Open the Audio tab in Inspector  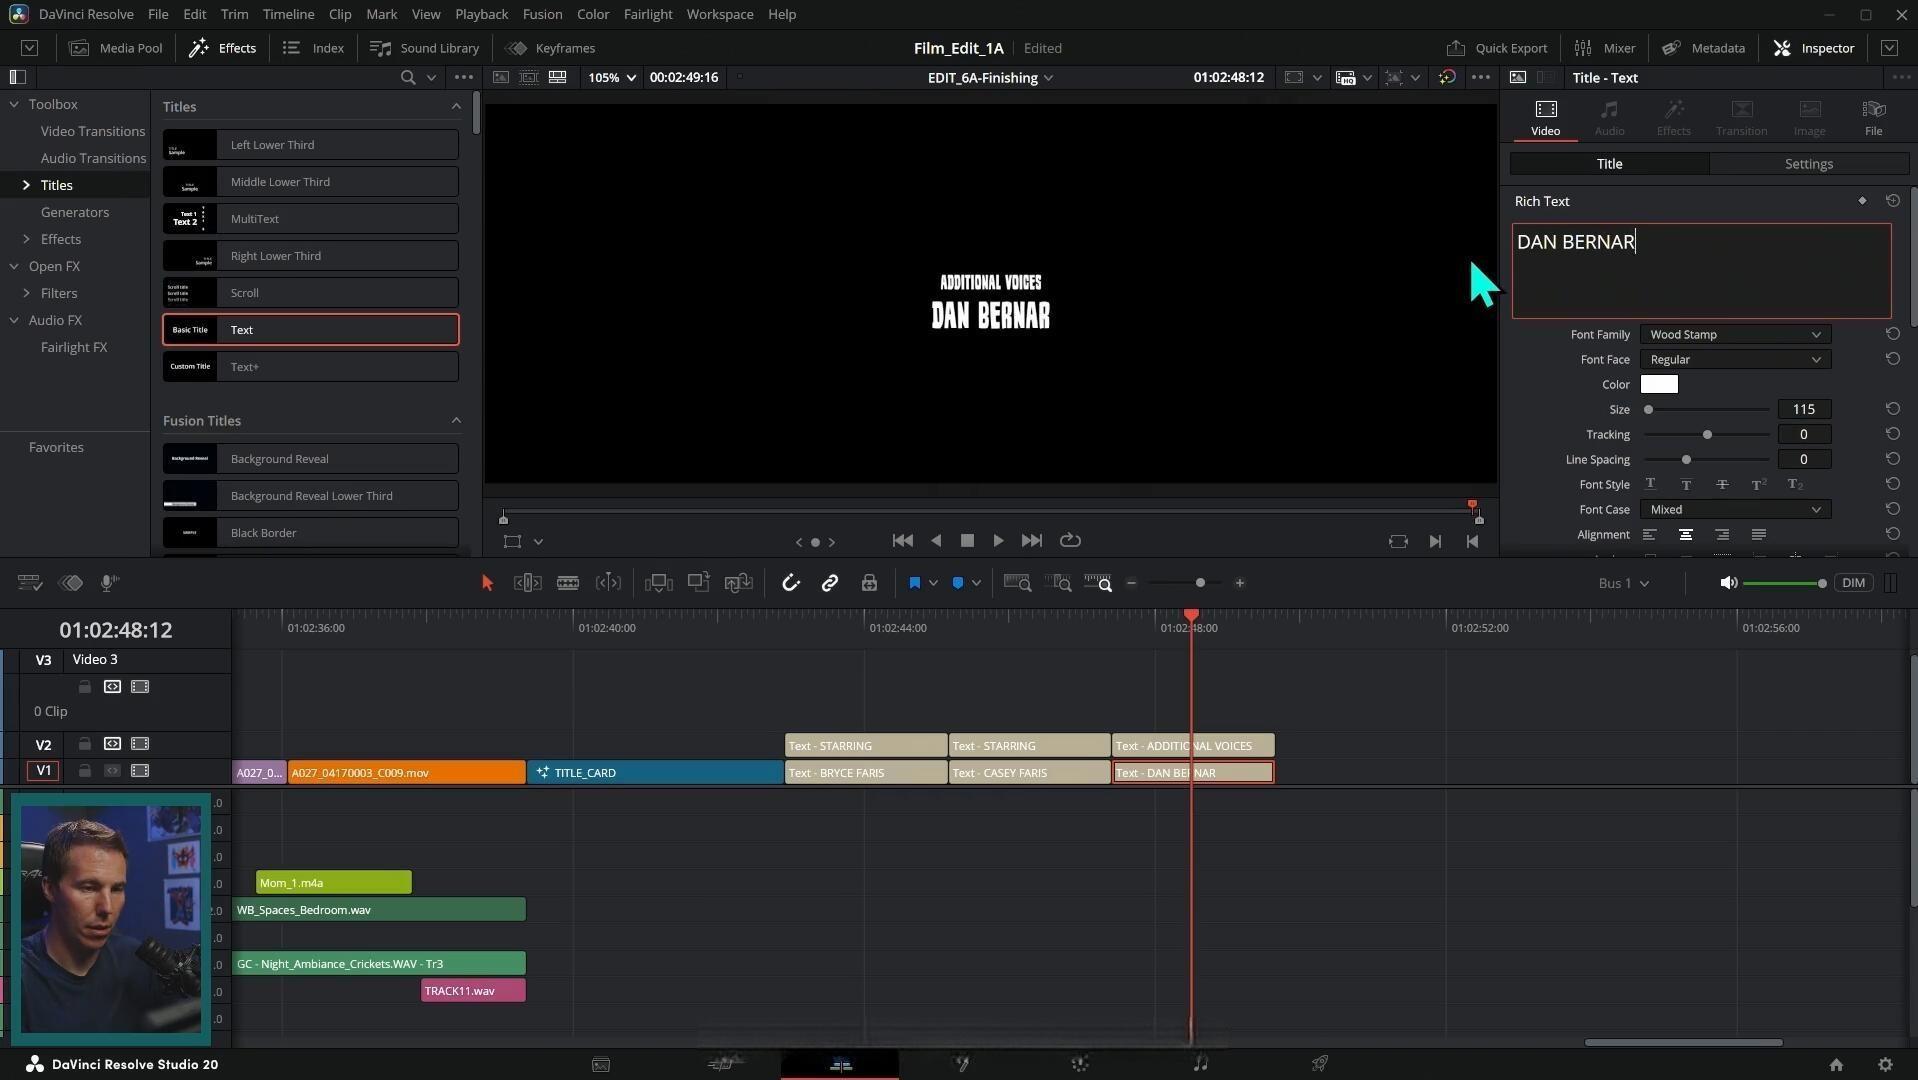click(1608, 117)
